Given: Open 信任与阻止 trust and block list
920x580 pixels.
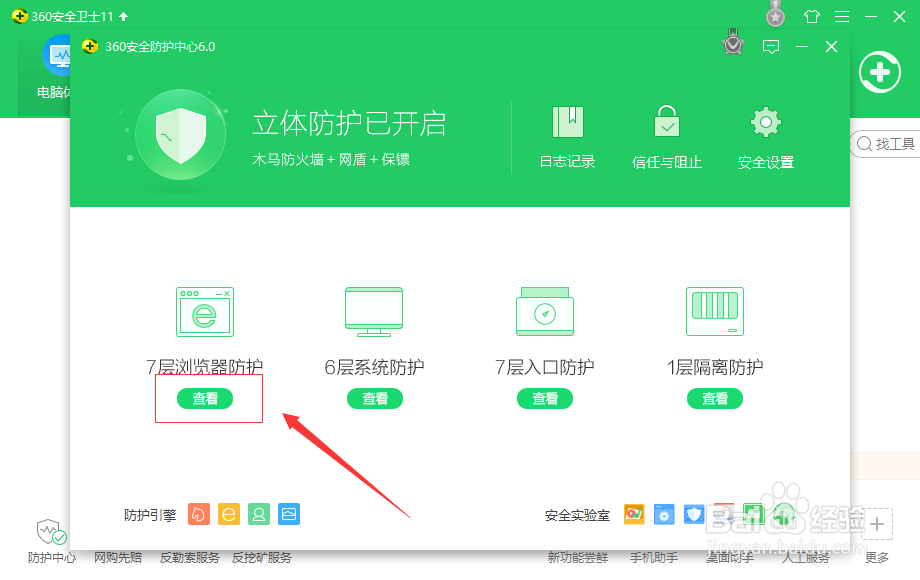Looking at the screenshot, I should pyautogui.click(x=667, y=137).
